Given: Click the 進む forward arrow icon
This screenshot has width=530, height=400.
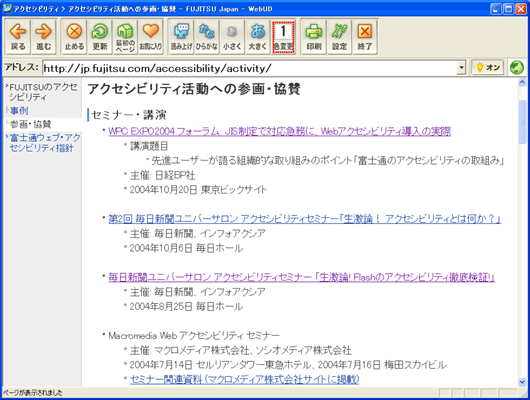Looking at the screenshot, I should point(44,37).
